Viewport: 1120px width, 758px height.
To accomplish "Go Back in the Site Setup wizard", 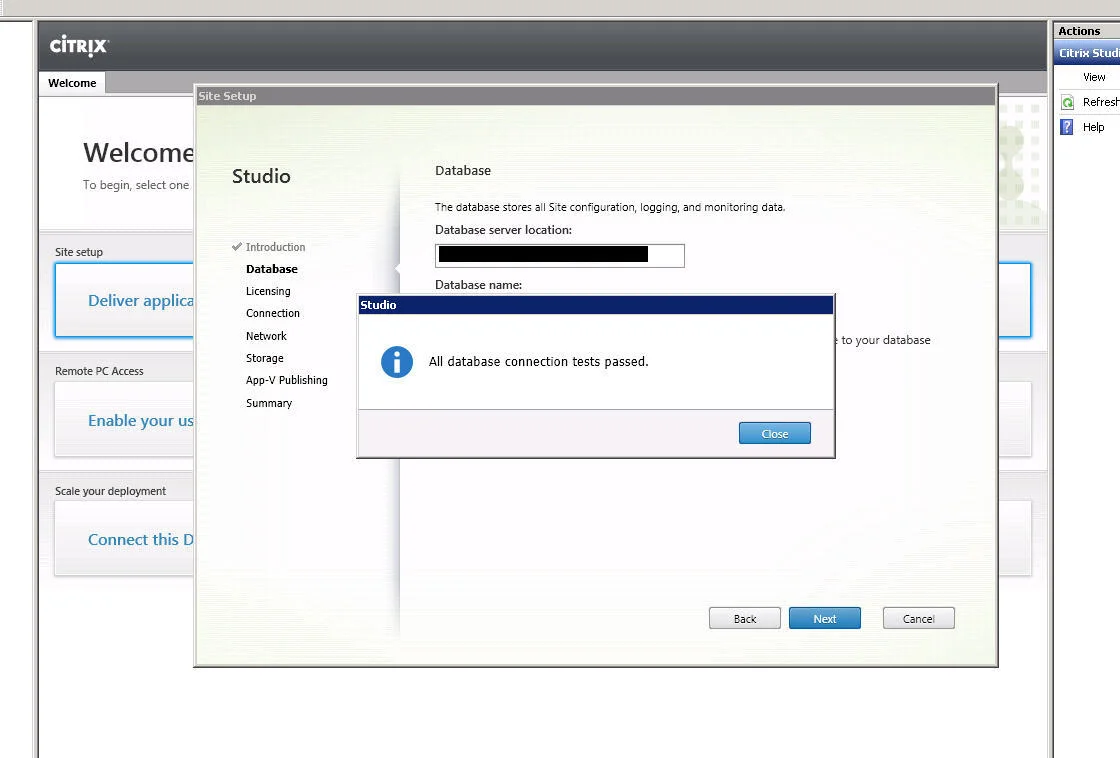I will pyautogui.click(x=744, y=619).
